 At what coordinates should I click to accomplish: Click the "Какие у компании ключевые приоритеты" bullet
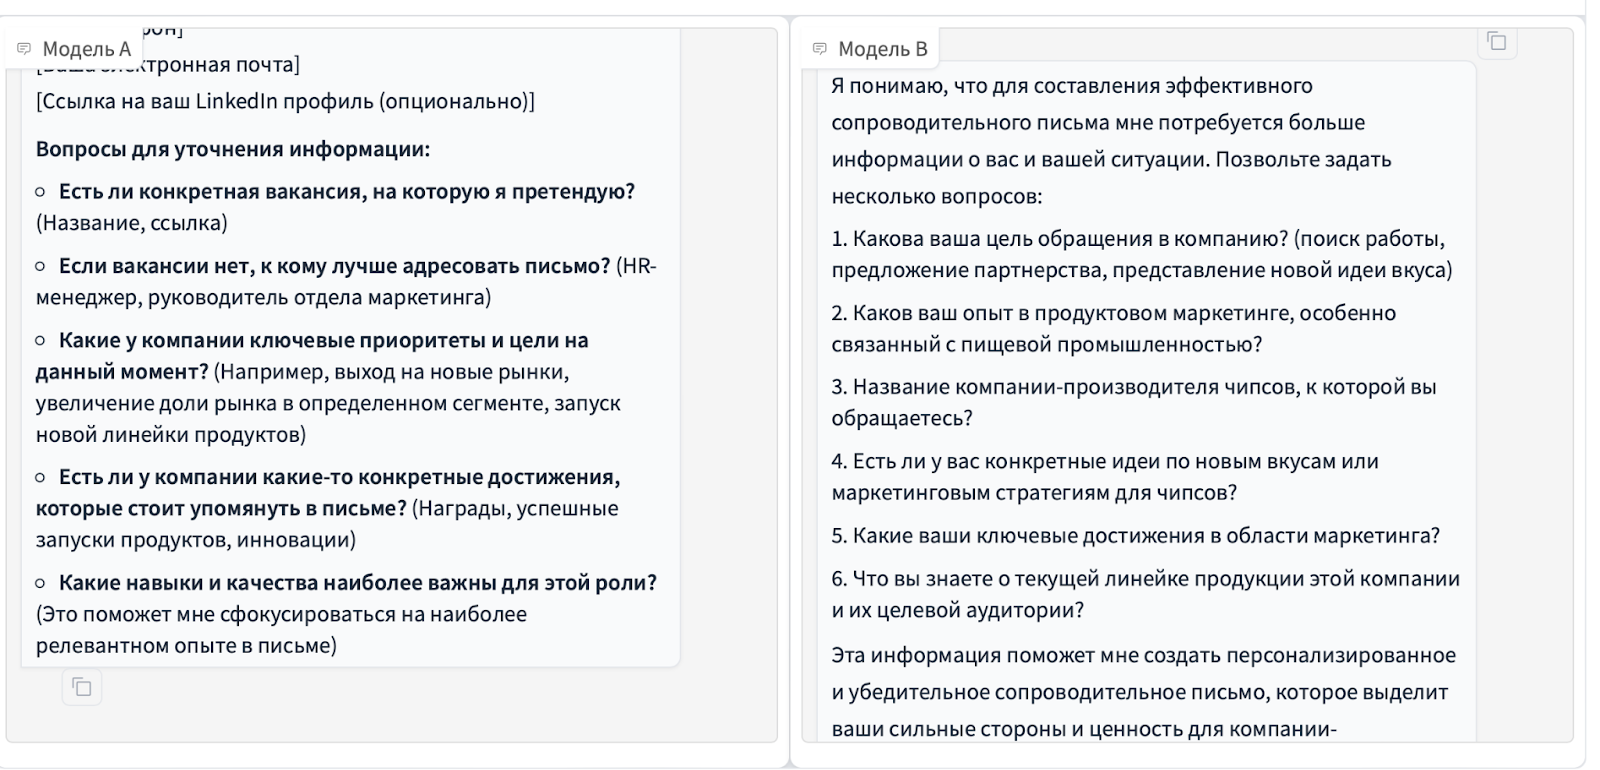point(323,340)
